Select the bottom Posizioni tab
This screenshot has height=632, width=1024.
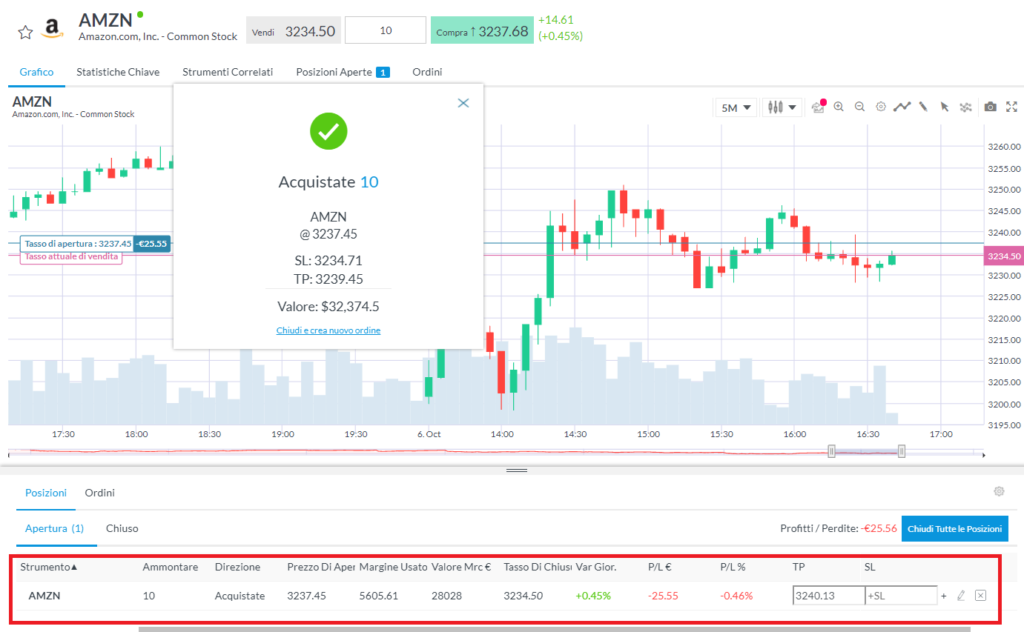(x=46, y=492)
